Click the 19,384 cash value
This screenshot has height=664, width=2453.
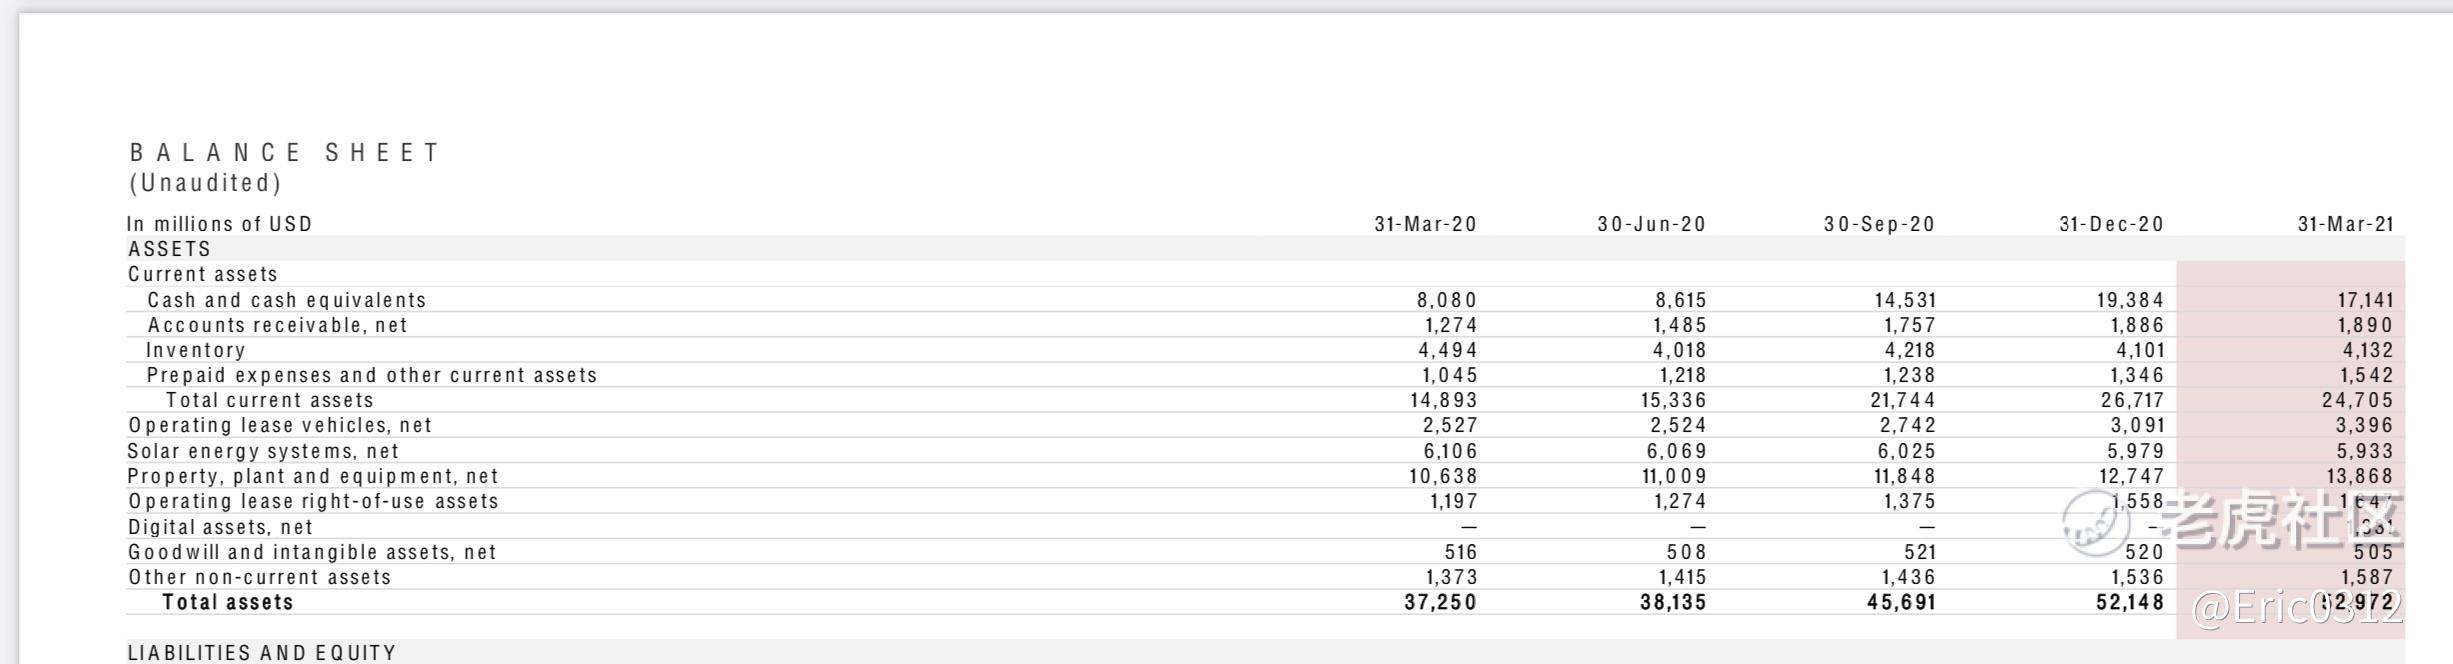click(x=2130, y=300)
